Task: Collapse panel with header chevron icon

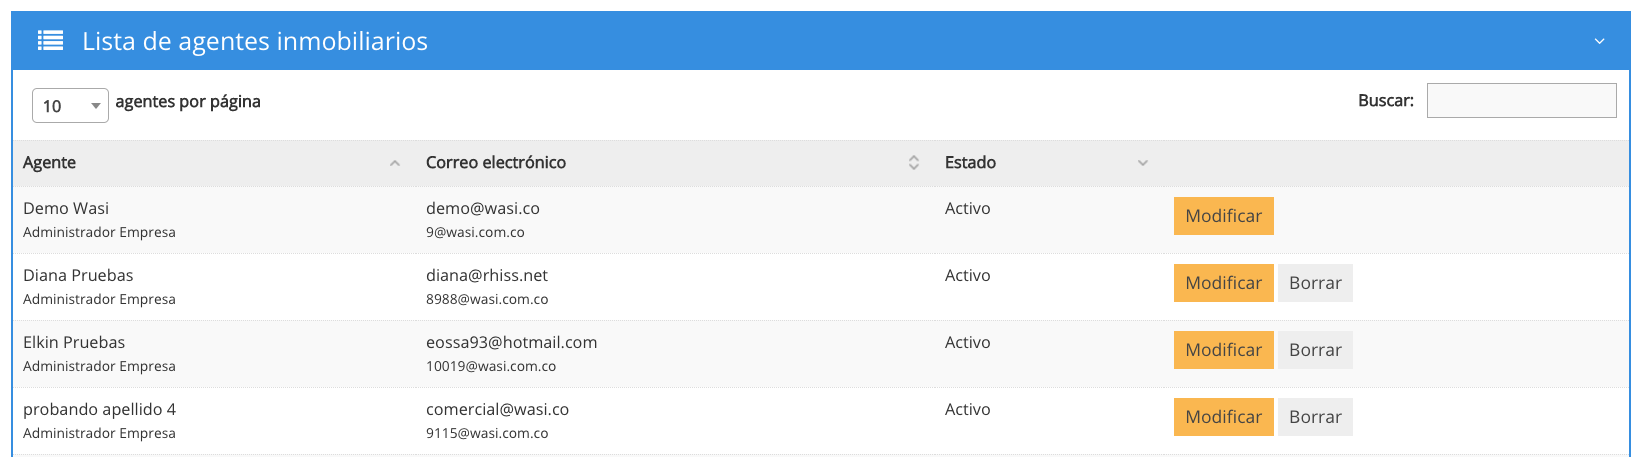Action: (x=1599, y=41)
